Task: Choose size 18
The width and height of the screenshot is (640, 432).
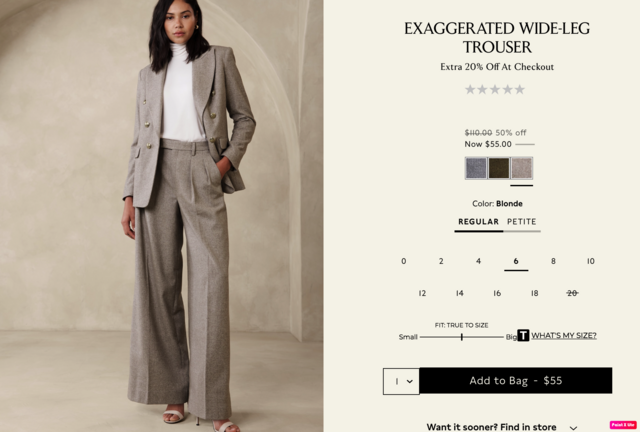Action: tap(534, 293)
